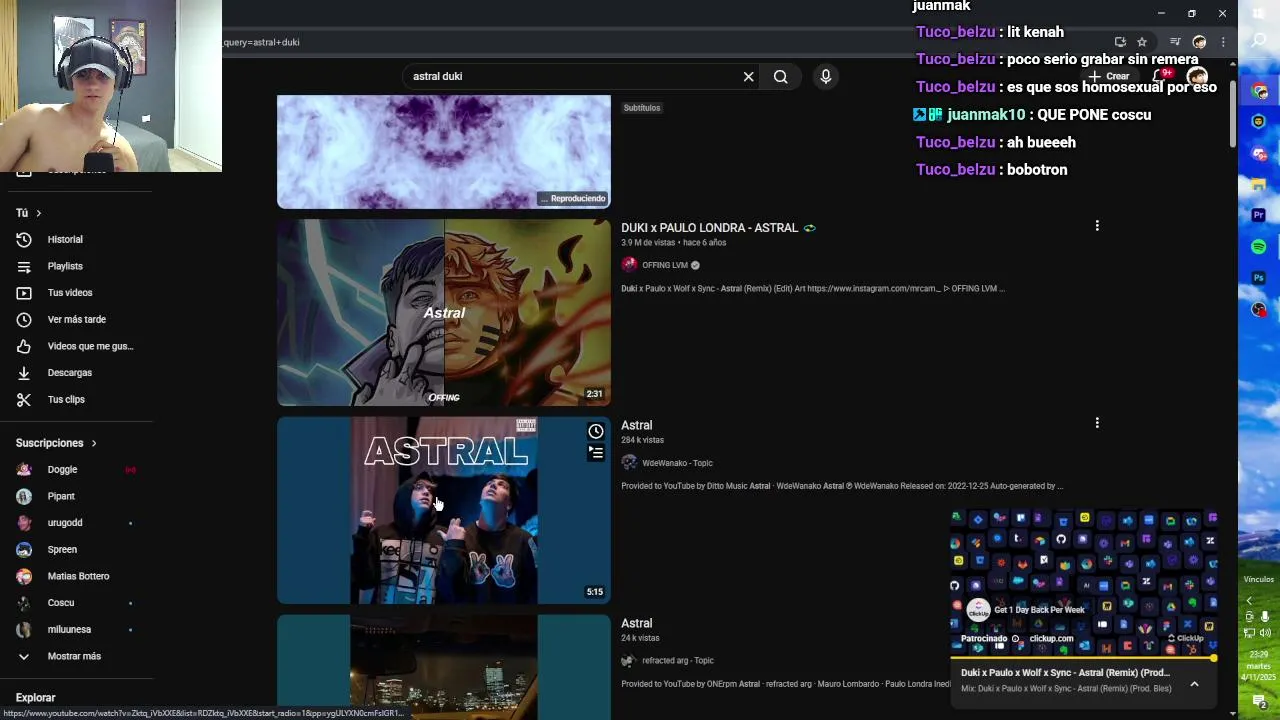Expand Mostrar más subscriptions

pyautogui.click(x=76, y=656)
